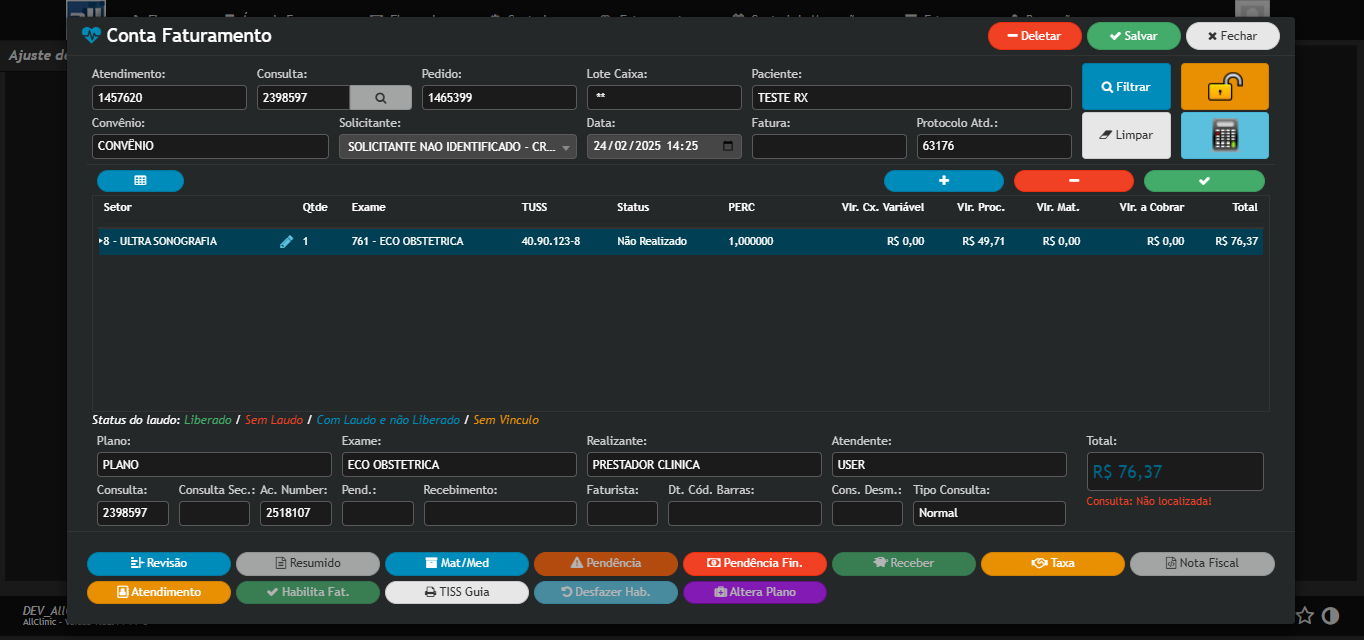1364x640 pixels.
Task: Sort by the Exame column header
Action: click(368, 208)
